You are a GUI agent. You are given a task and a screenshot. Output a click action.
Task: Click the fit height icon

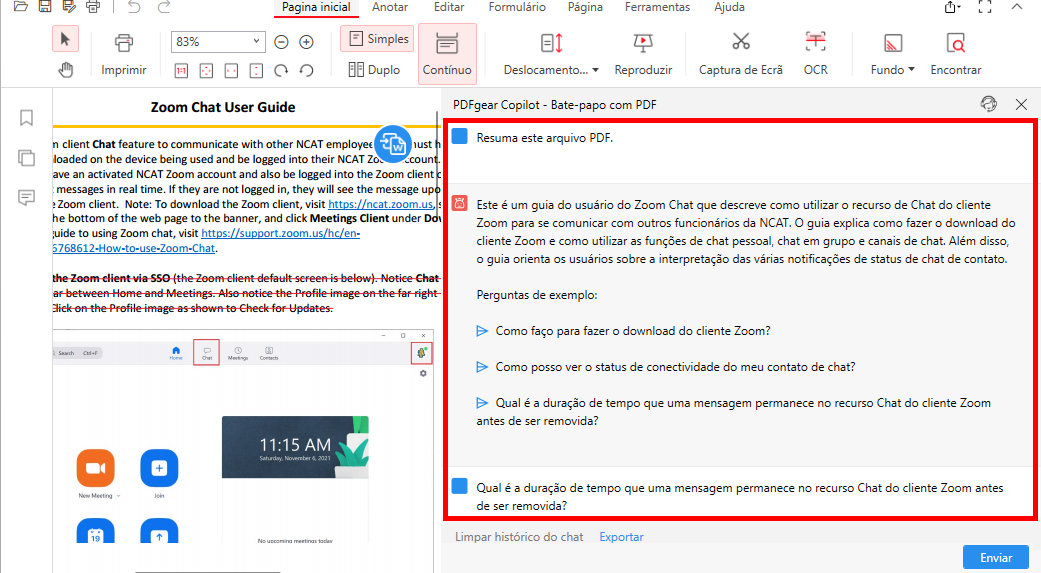[x=256, y=70]
